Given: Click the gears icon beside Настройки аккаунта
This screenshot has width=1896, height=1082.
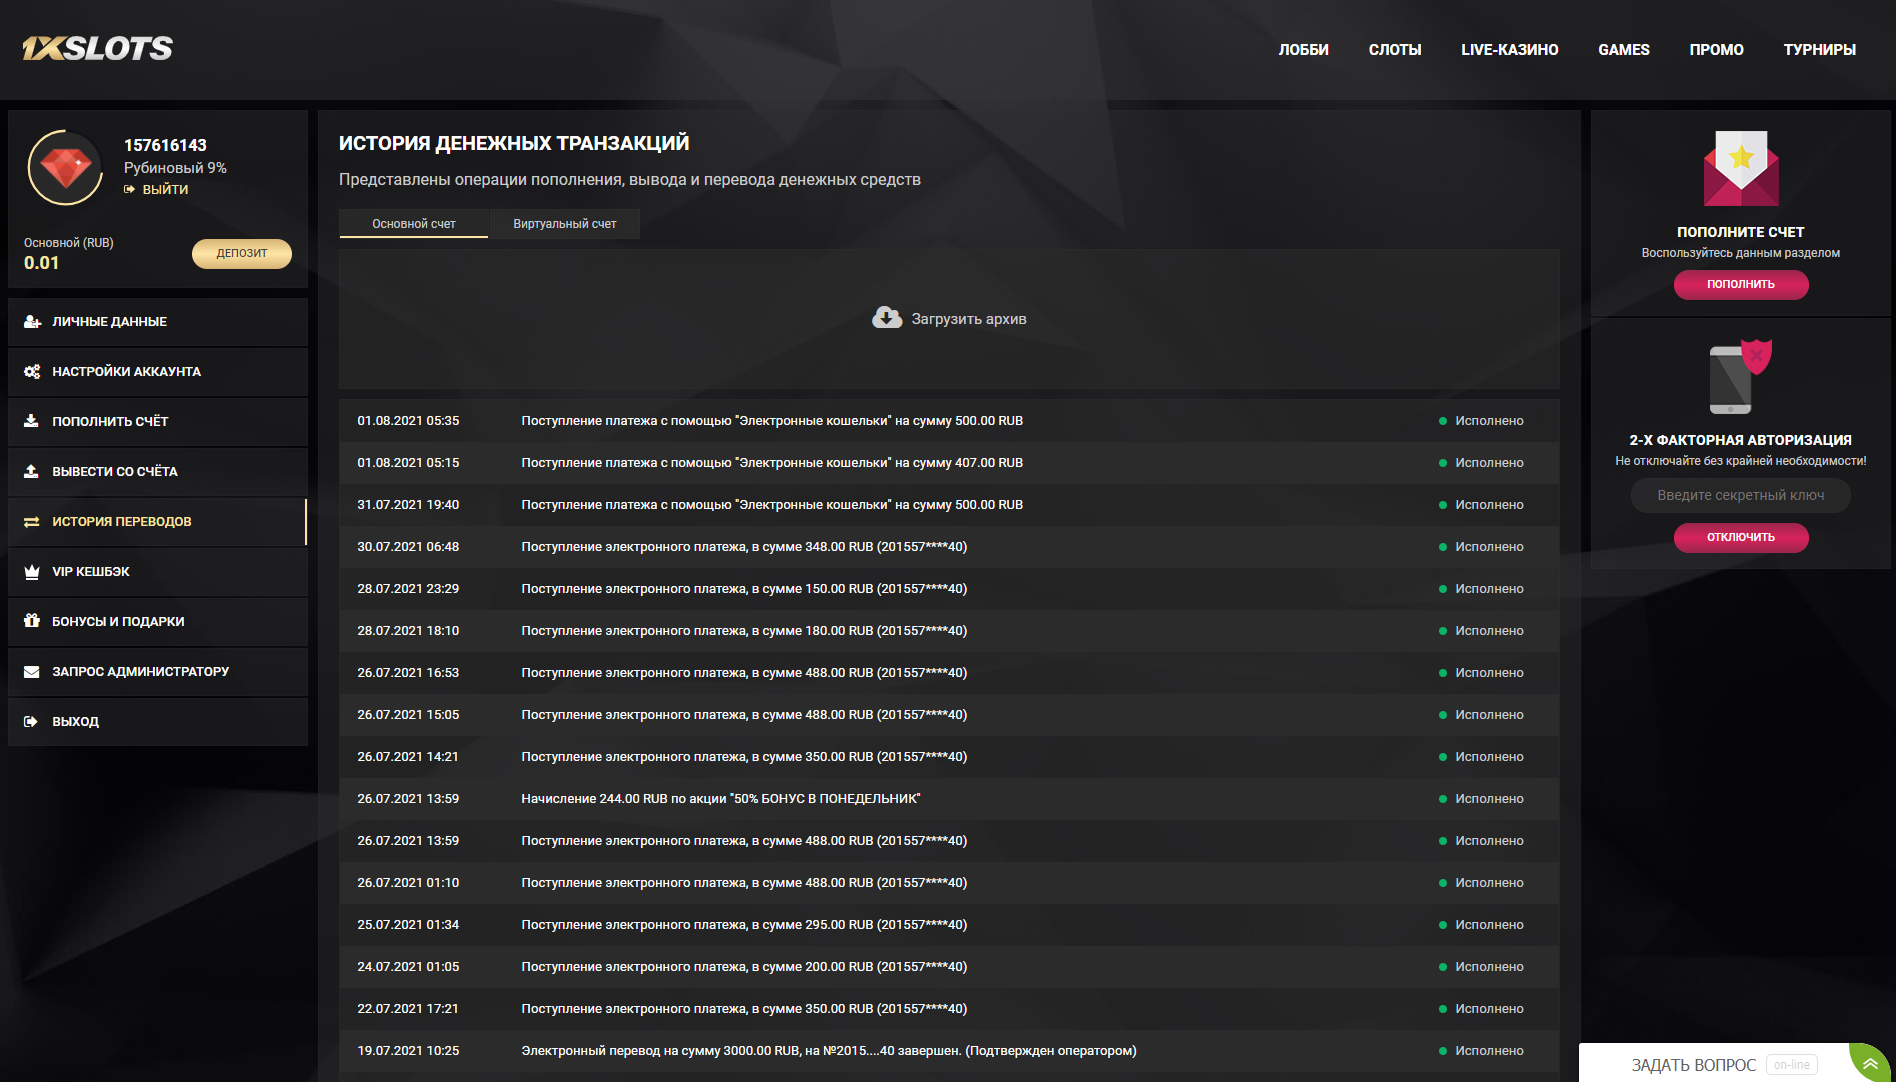Looking at the screenshot, I should pos(32,371).
